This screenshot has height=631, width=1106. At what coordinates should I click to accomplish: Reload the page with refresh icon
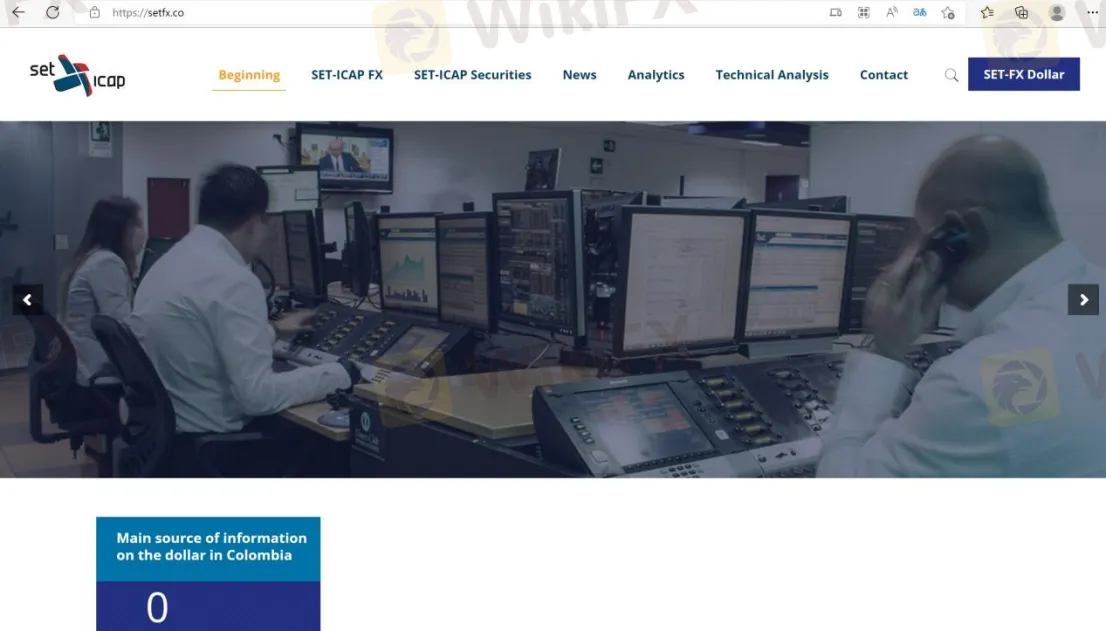click(53, 12)
